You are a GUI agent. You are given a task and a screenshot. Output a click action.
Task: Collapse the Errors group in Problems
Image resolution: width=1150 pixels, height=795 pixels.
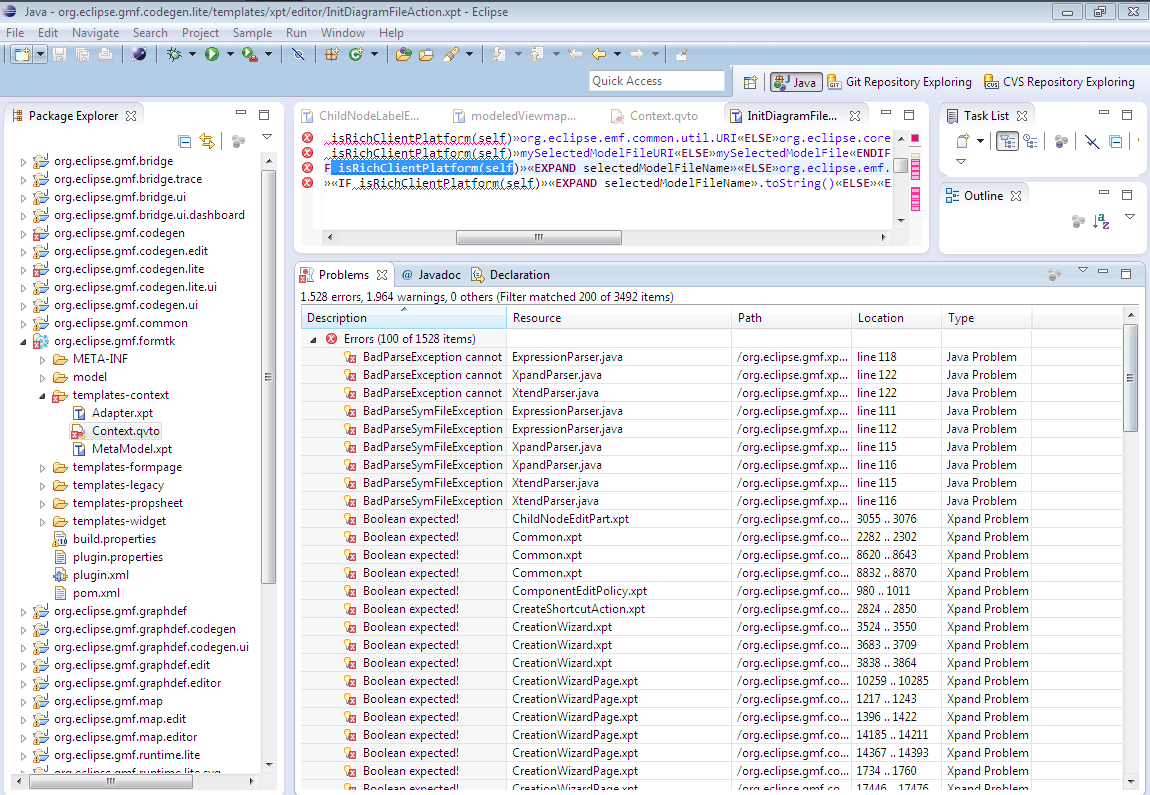click(x=313, y=340)
